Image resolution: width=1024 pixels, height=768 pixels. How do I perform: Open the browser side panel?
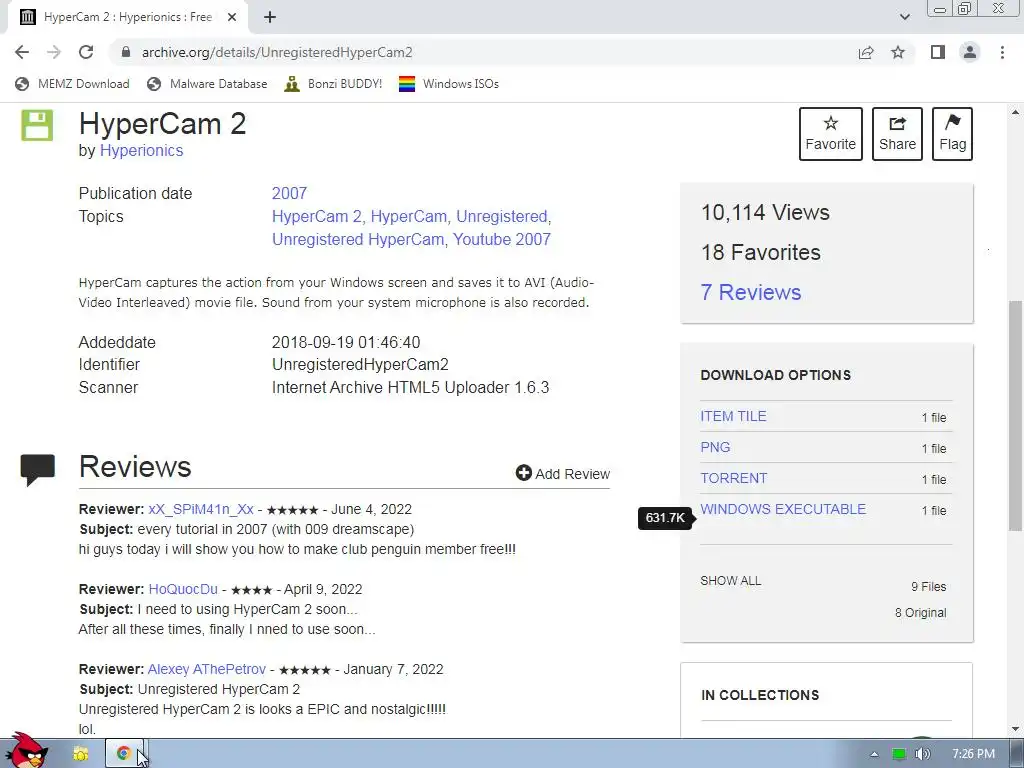[938, 52]
